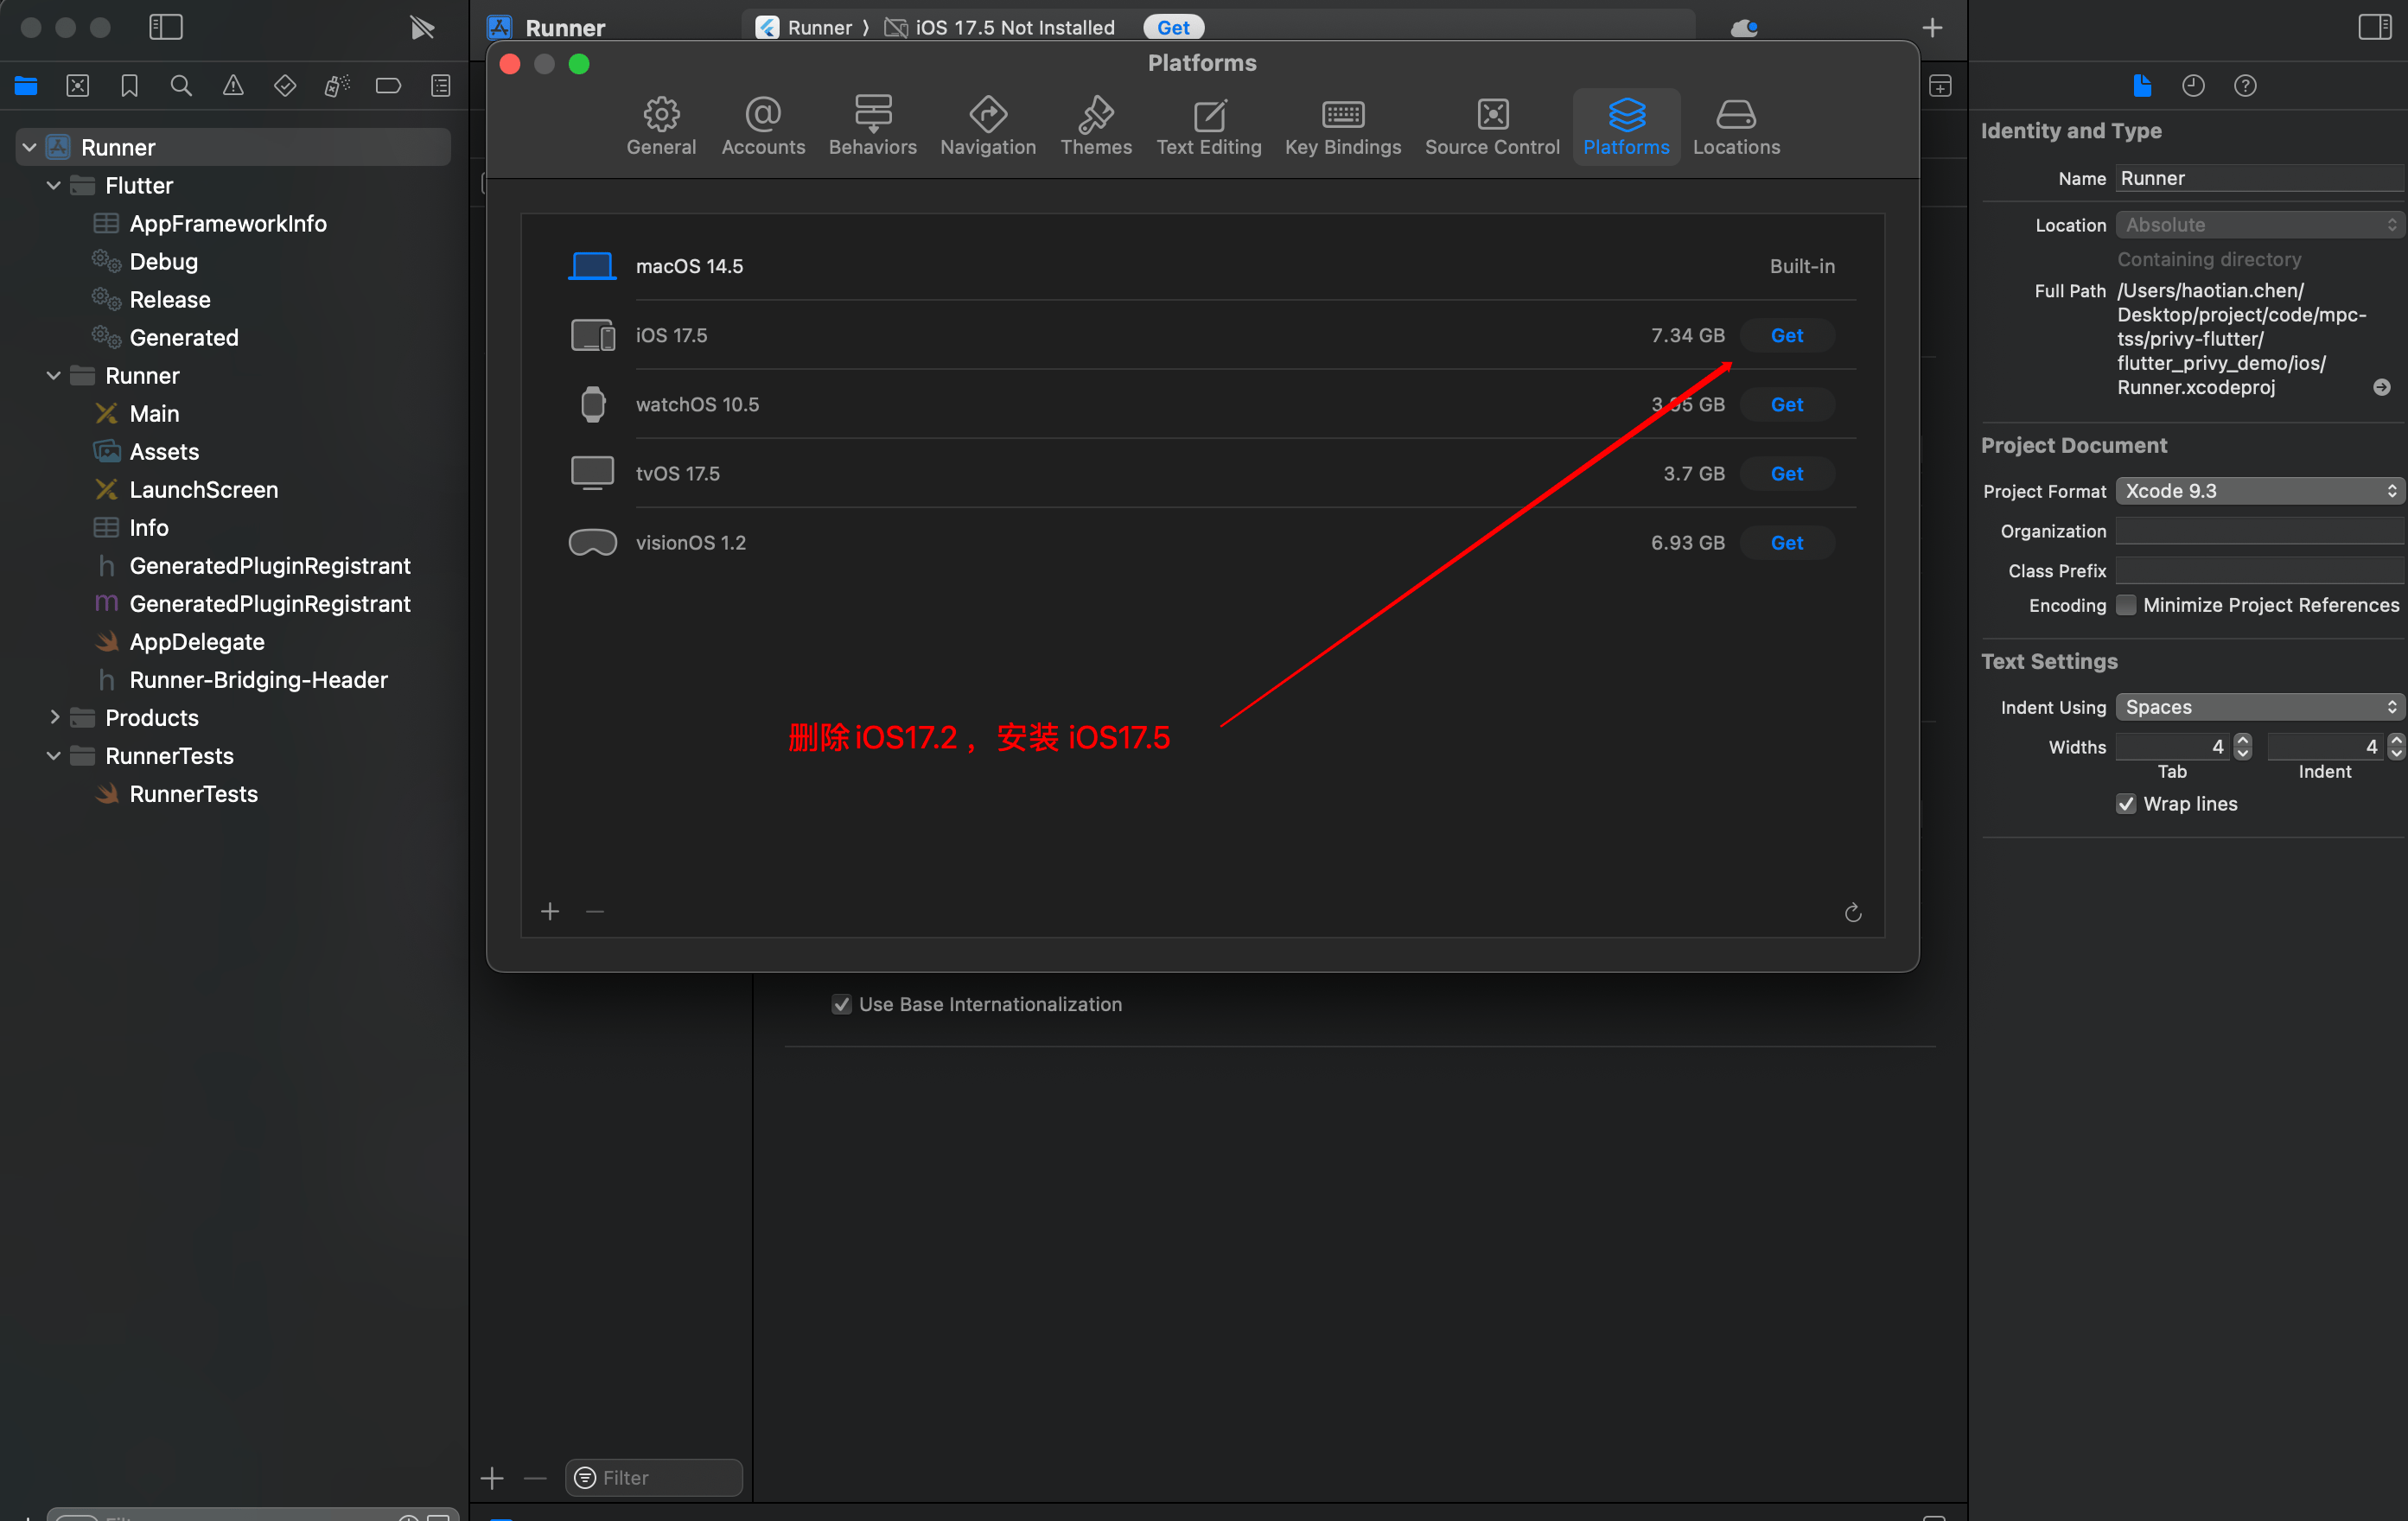The height and width of the screenshot is (1521, 2408).
Task: Show the Quick Help inspector
Action: pyautogui.click(x=2245, y=86)
